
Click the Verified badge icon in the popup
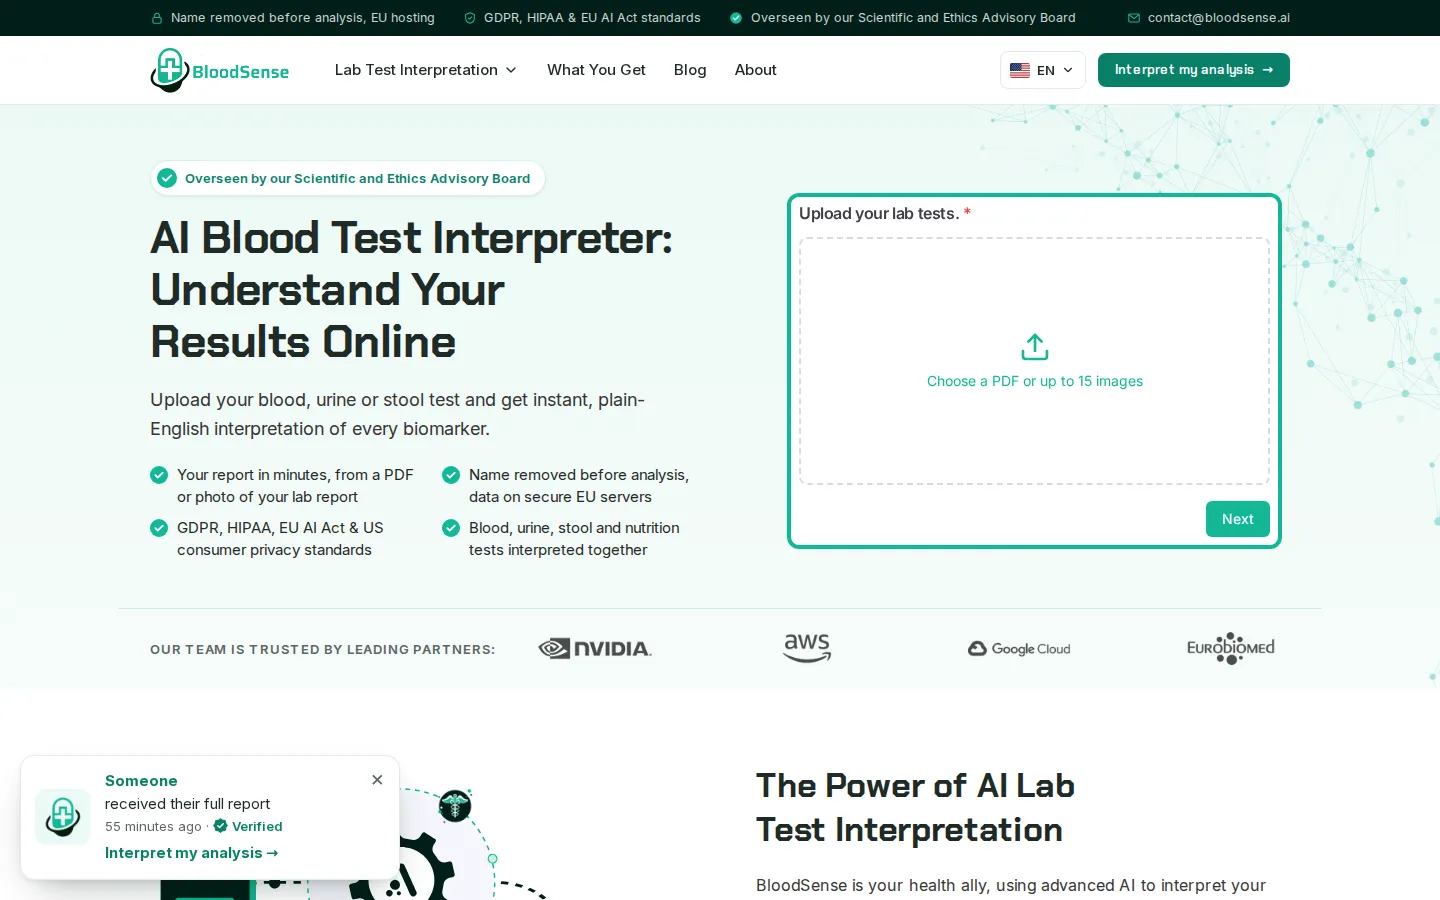coord(221,826)
